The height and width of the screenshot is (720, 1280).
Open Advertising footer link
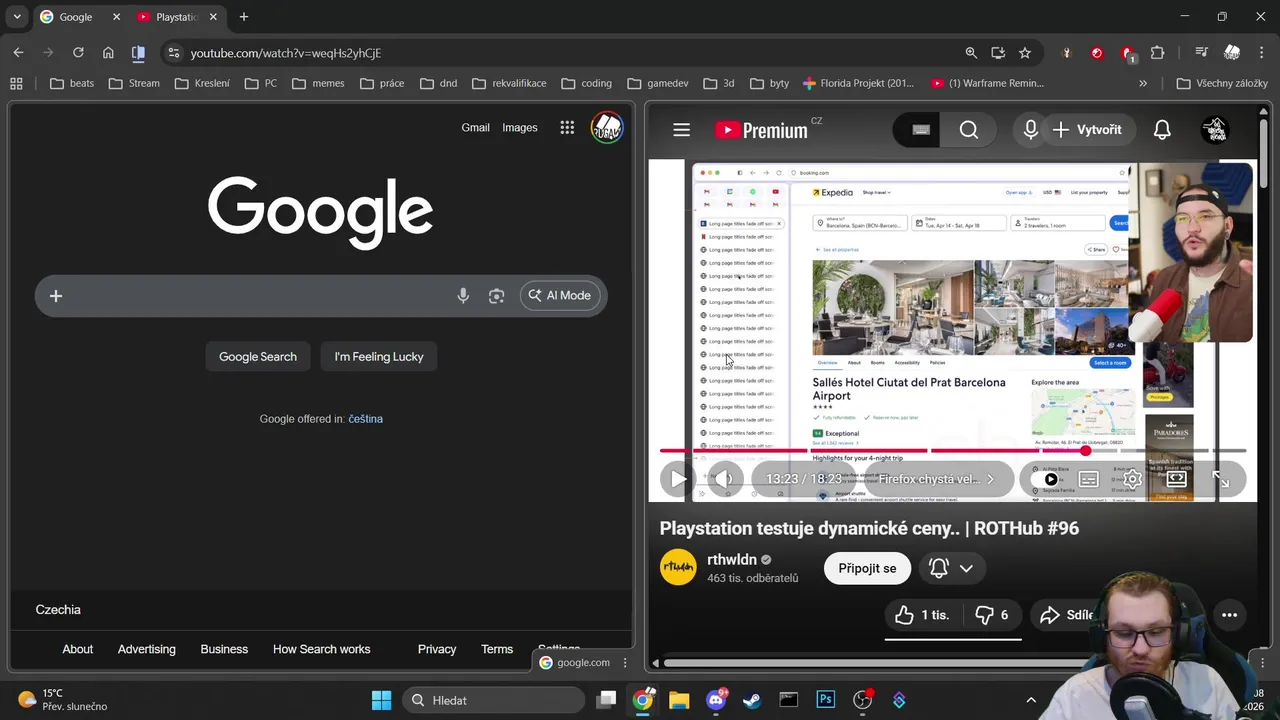(x=146, y=649)
